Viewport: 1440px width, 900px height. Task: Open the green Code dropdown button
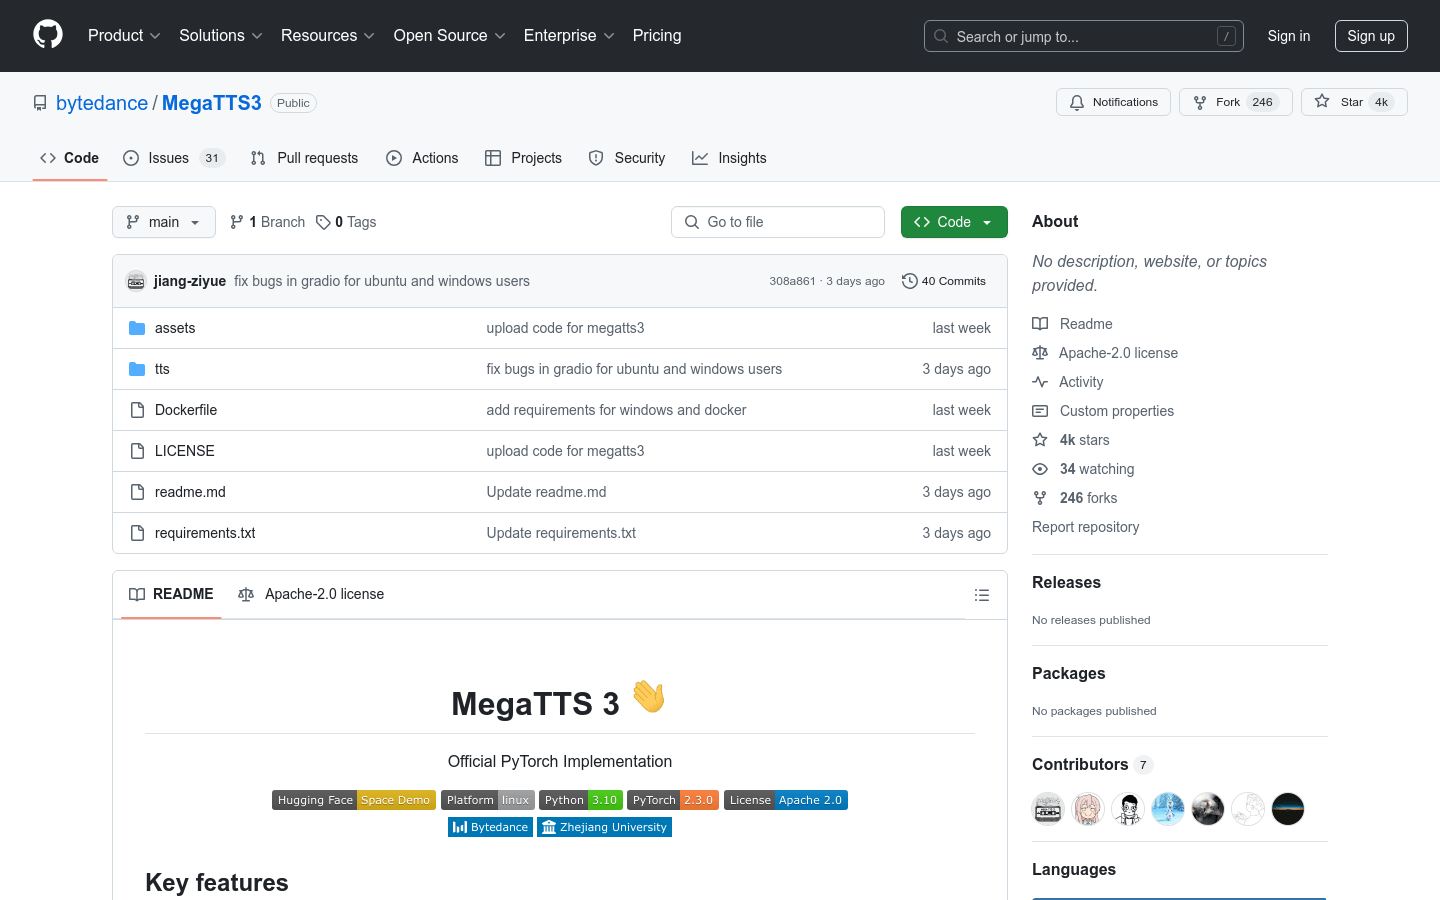point(954,222)
